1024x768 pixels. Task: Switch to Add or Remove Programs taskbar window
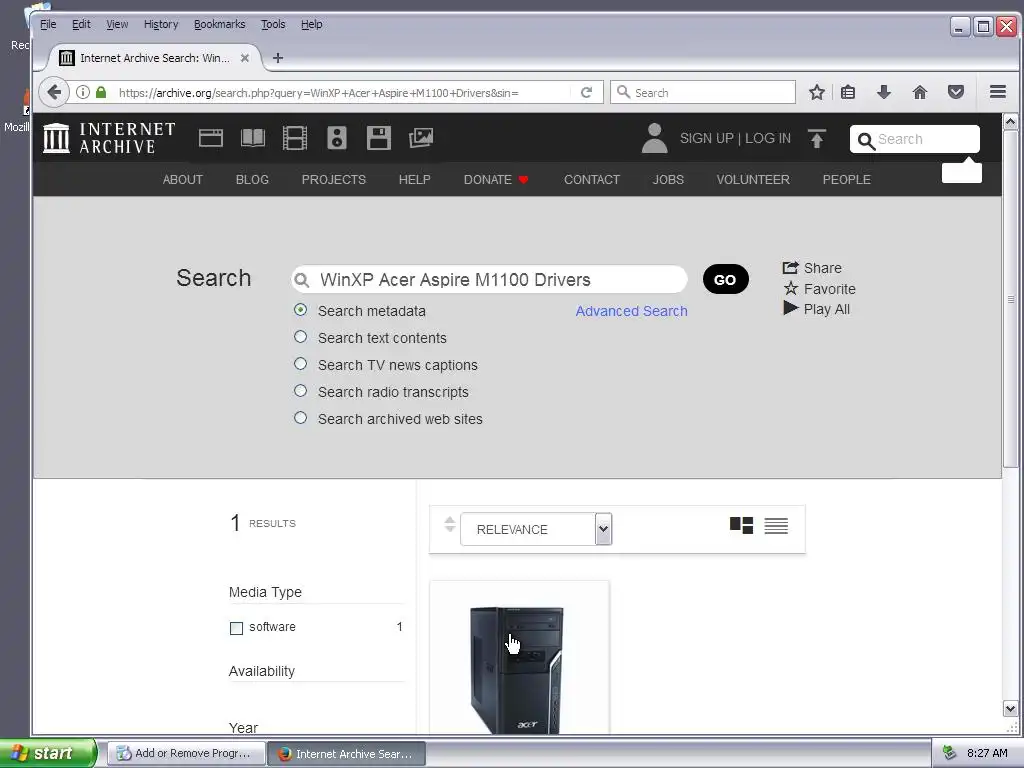pos(186,753)
